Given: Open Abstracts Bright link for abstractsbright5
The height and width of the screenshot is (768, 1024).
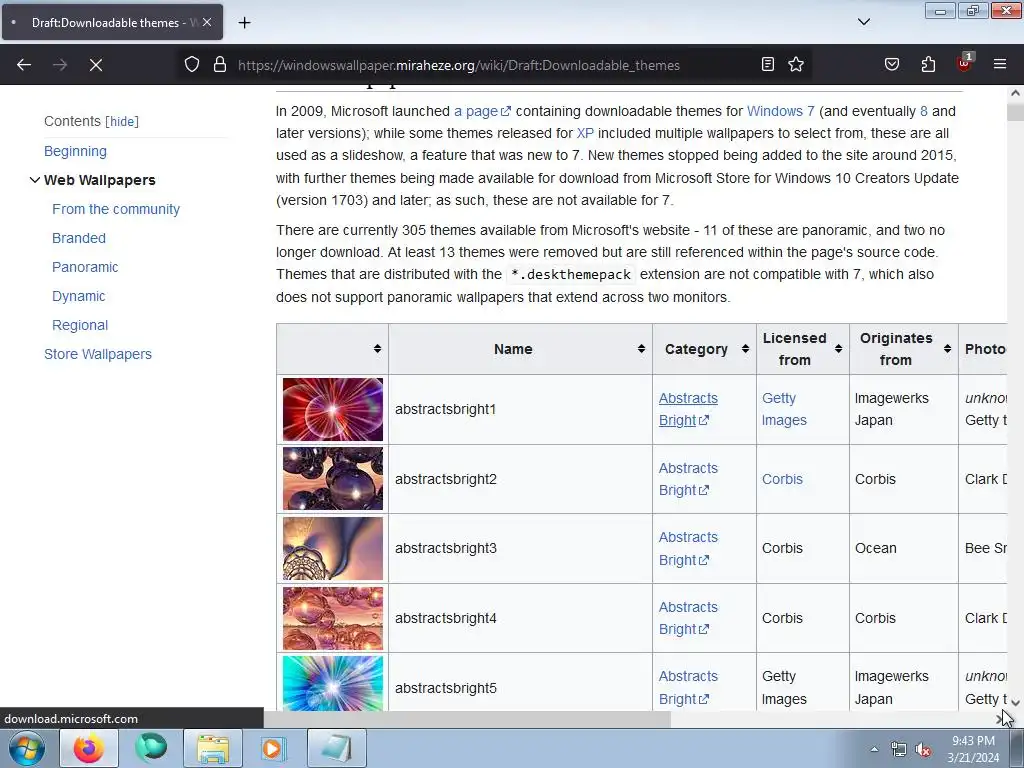Looking at the screenshot, I should point(688,688).
